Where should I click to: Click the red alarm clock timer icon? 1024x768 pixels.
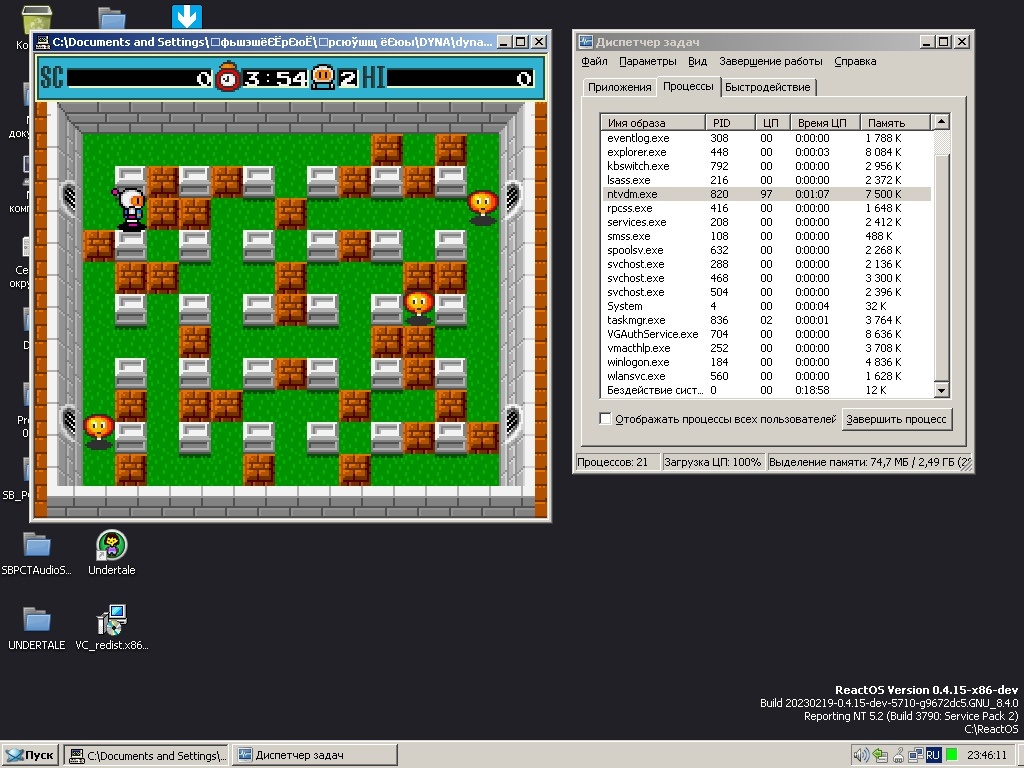tap(228, 77)
